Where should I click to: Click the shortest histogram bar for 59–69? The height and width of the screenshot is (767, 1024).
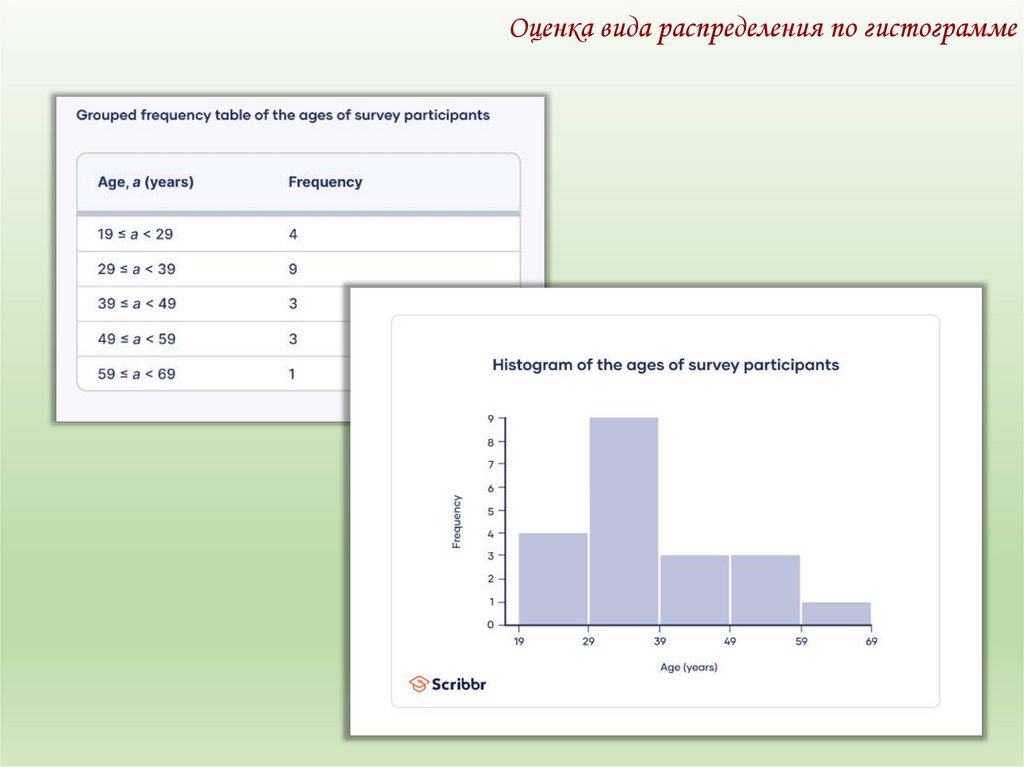click(837, 613)
